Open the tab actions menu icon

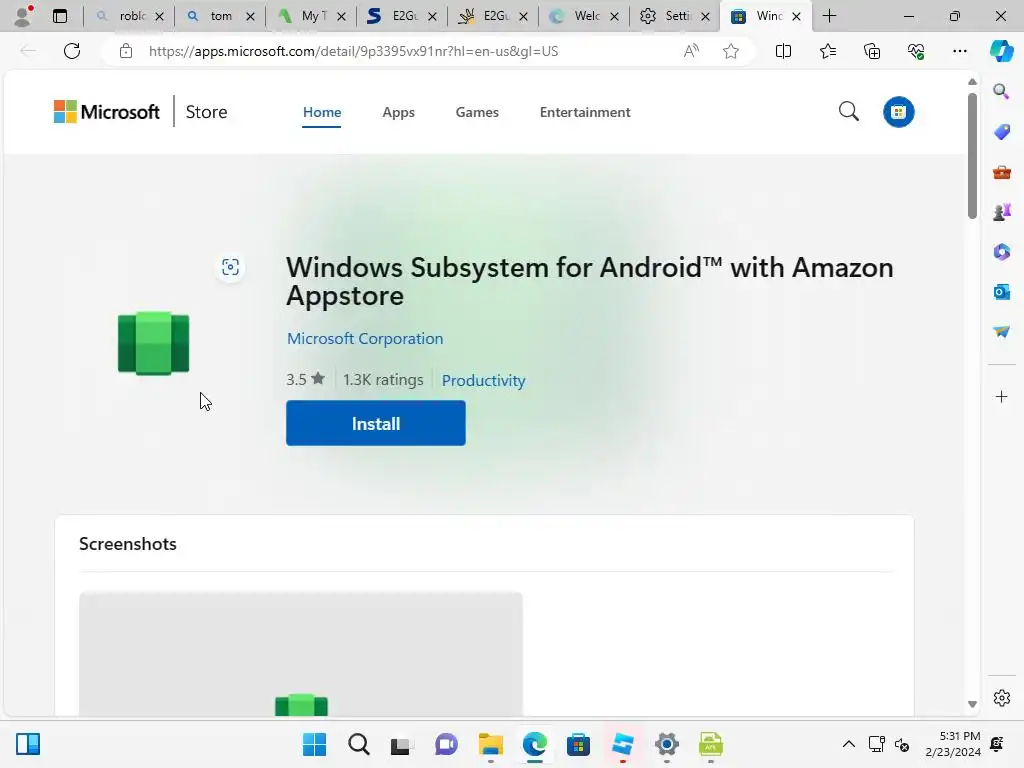click(x=60, y=16)
